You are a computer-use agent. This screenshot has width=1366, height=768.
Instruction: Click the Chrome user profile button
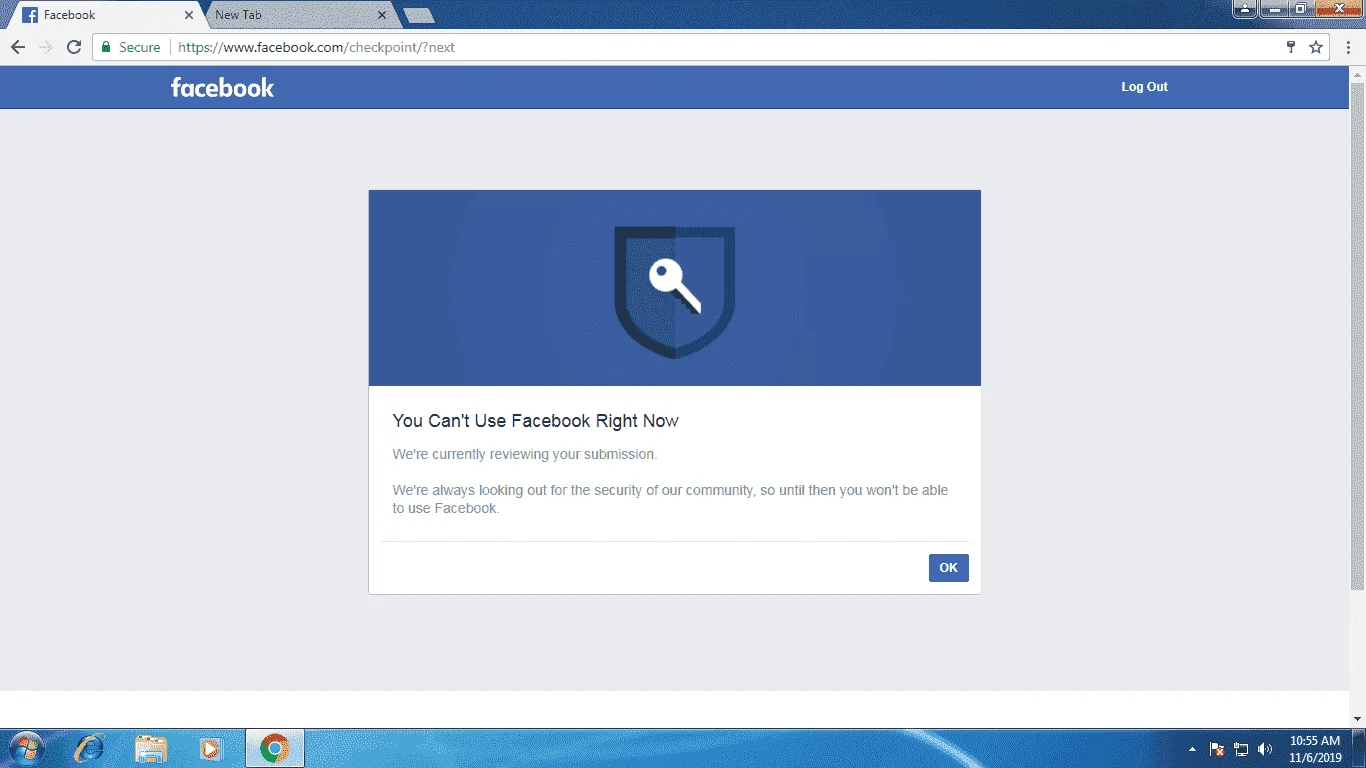[x=1244, y=9]
